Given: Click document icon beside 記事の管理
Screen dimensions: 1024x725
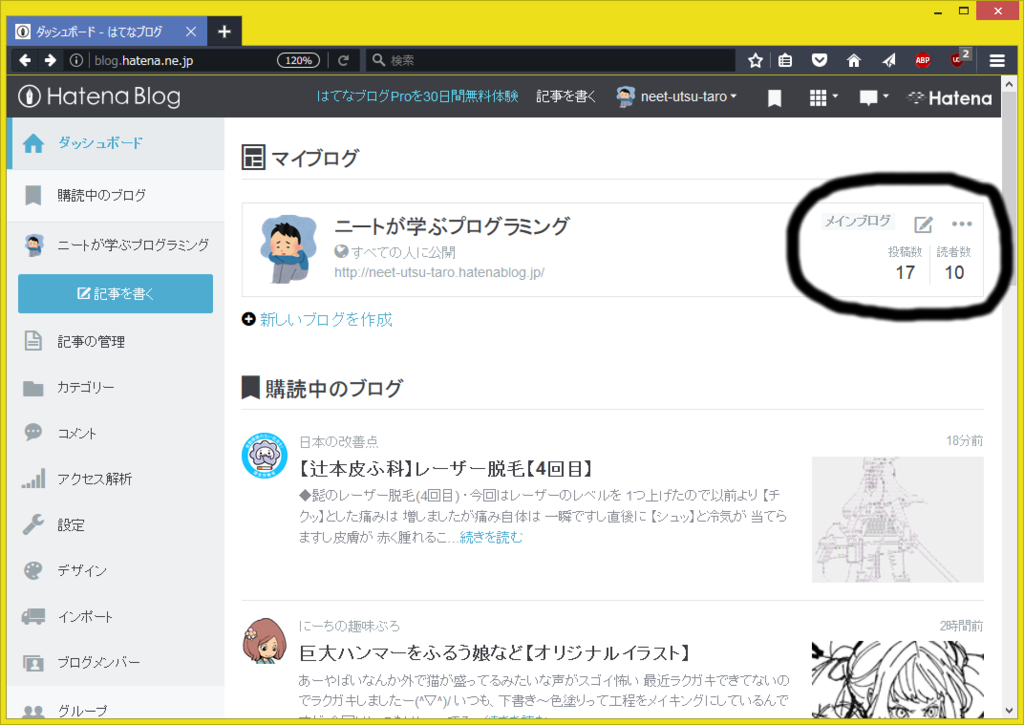Looking at the screenshot, I should tap(33, 341).
